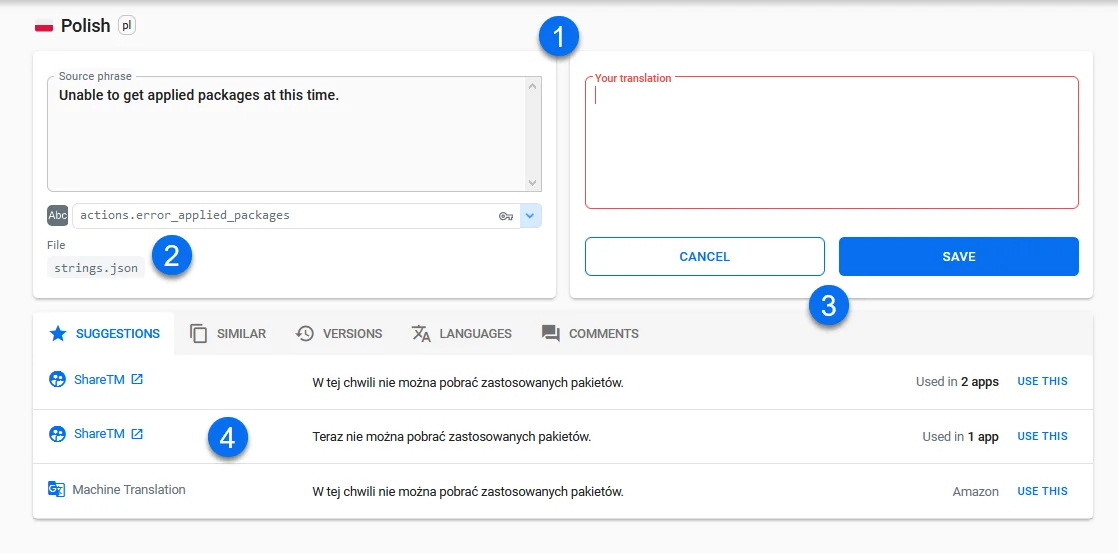
Task: Open the SUGGESTIONS tab
Action: 104,334
